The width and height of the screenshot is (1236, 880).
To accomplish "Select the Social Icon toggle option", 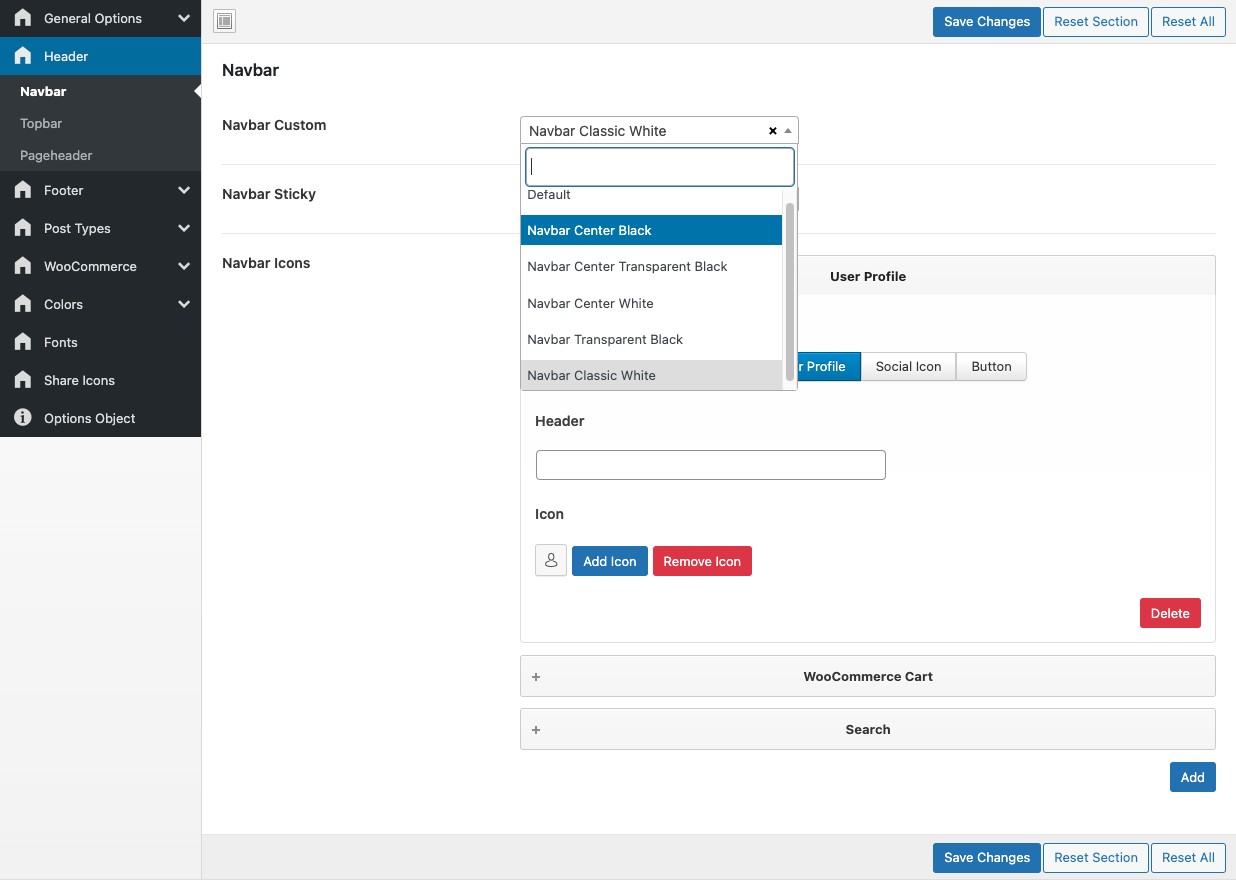I will 908,366.
